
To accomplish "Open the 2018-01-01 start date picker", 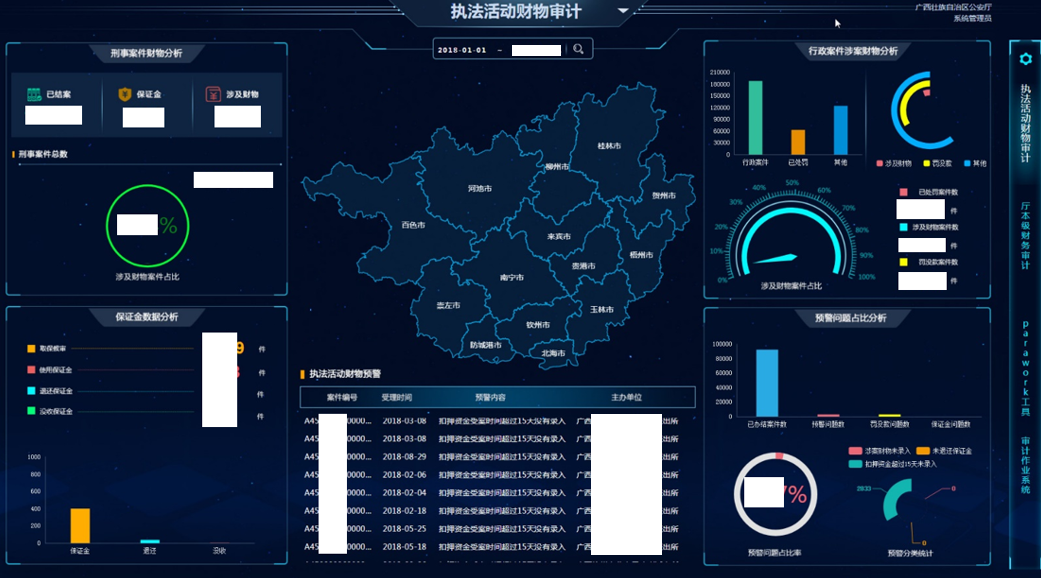I will [x=462, y=49].
